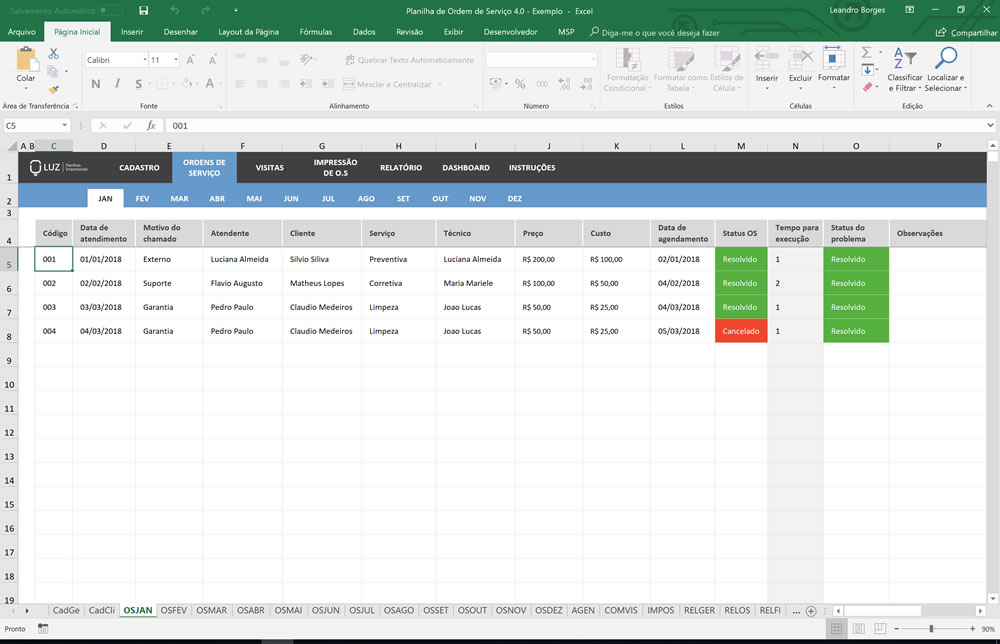This screenshot has width=1000, height=644.
Task: Click the macro recording icon in status bar
Action: tap(43, 629)
